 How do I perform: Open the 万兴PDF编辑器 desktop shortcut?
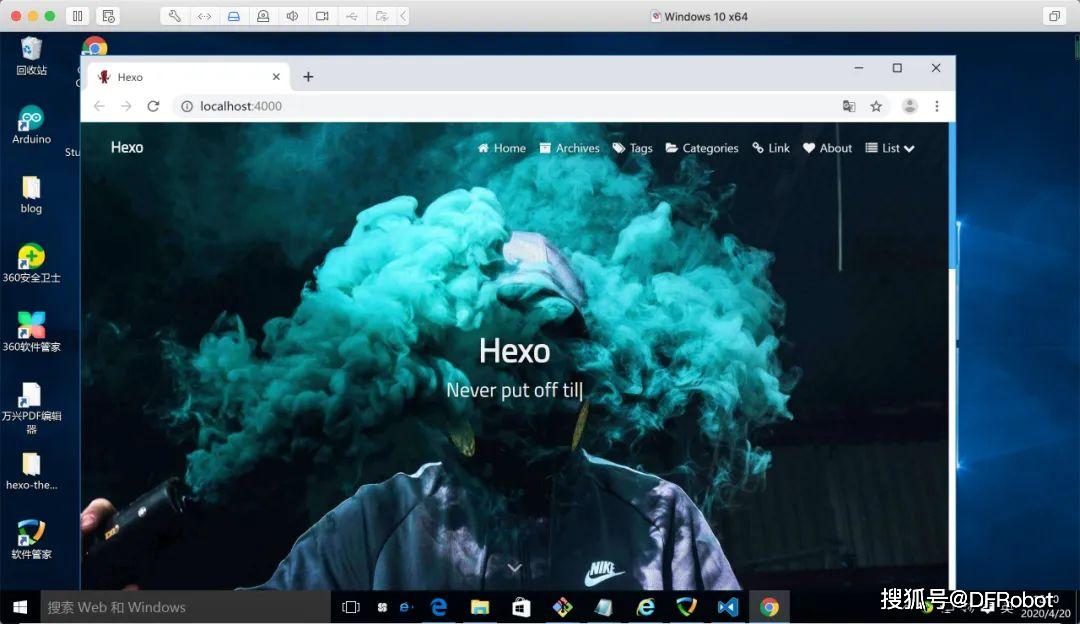point(31,408)
